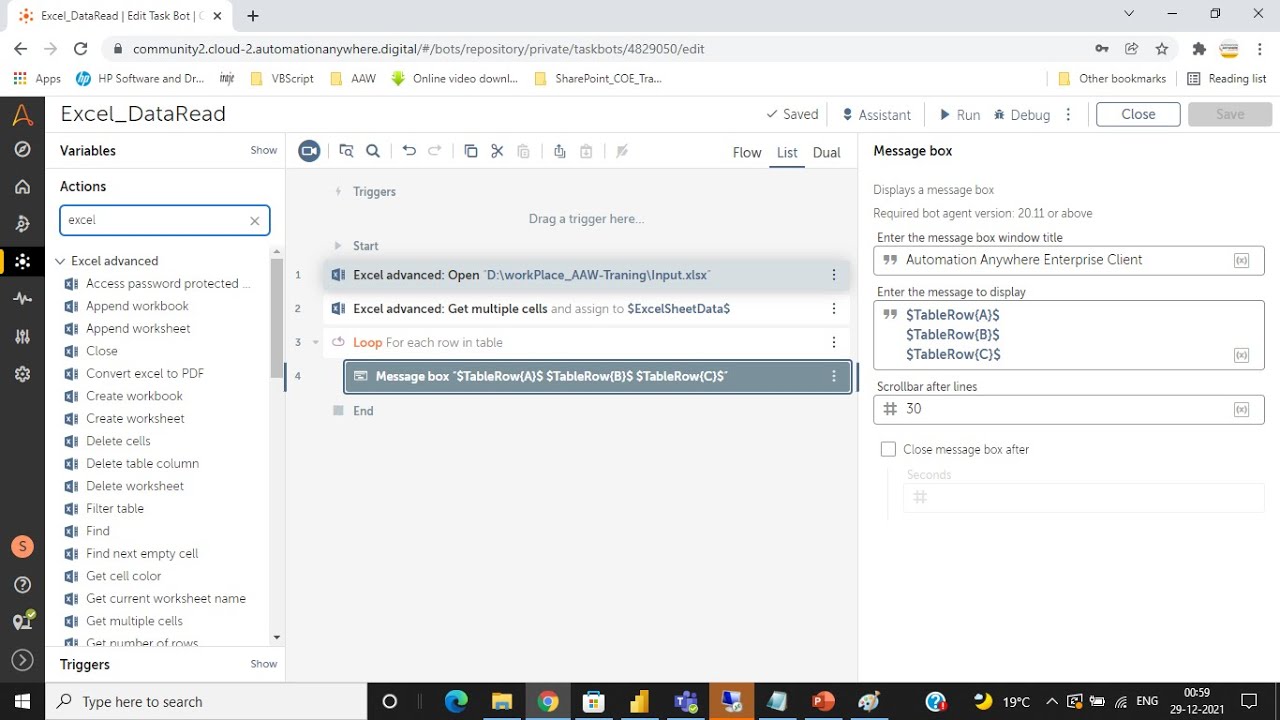Paste from shared clipboard icon
Viewport: 1280px width, 720px height.
[x=586, y=151]
